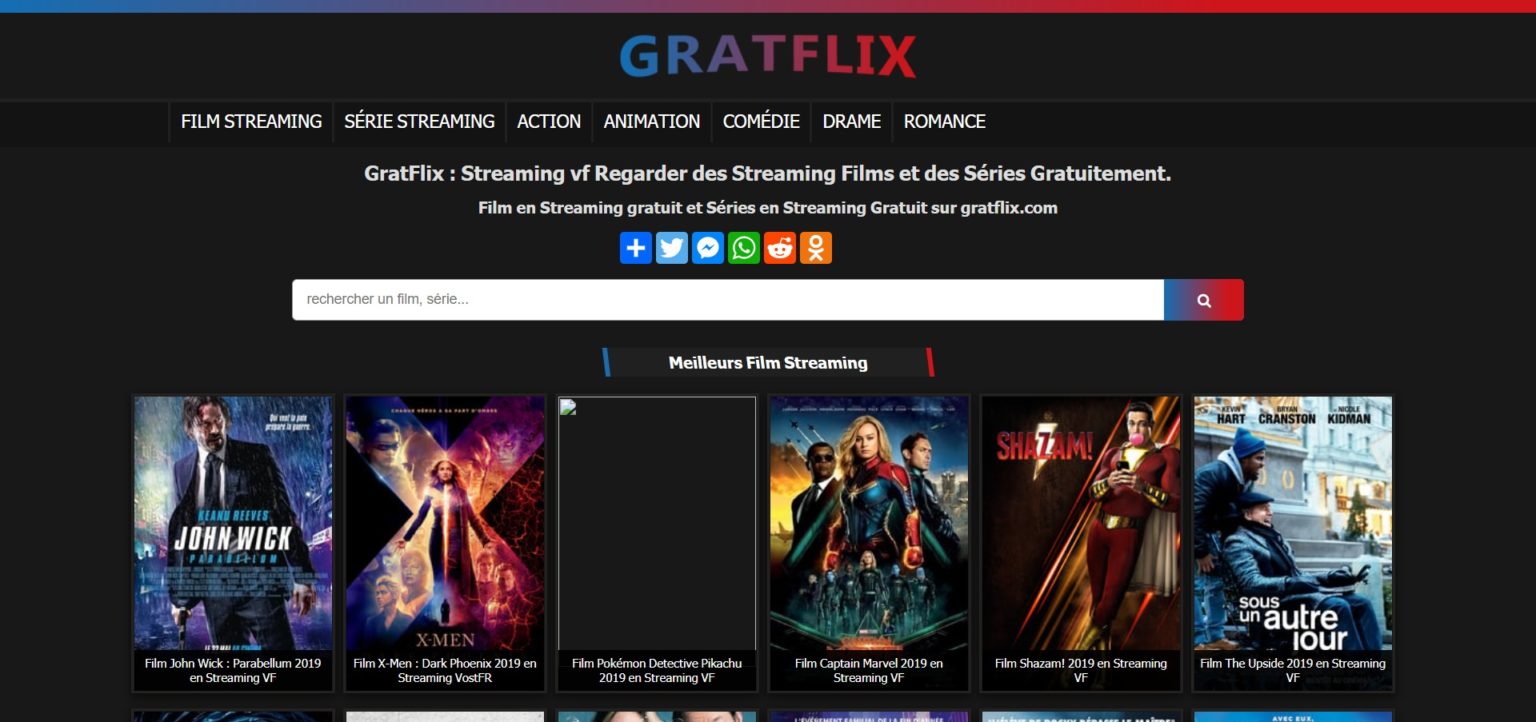1536x722 pixels.
Task: Open the Film Shazam! 2019 title link
Action: [x=1080, y=670]
